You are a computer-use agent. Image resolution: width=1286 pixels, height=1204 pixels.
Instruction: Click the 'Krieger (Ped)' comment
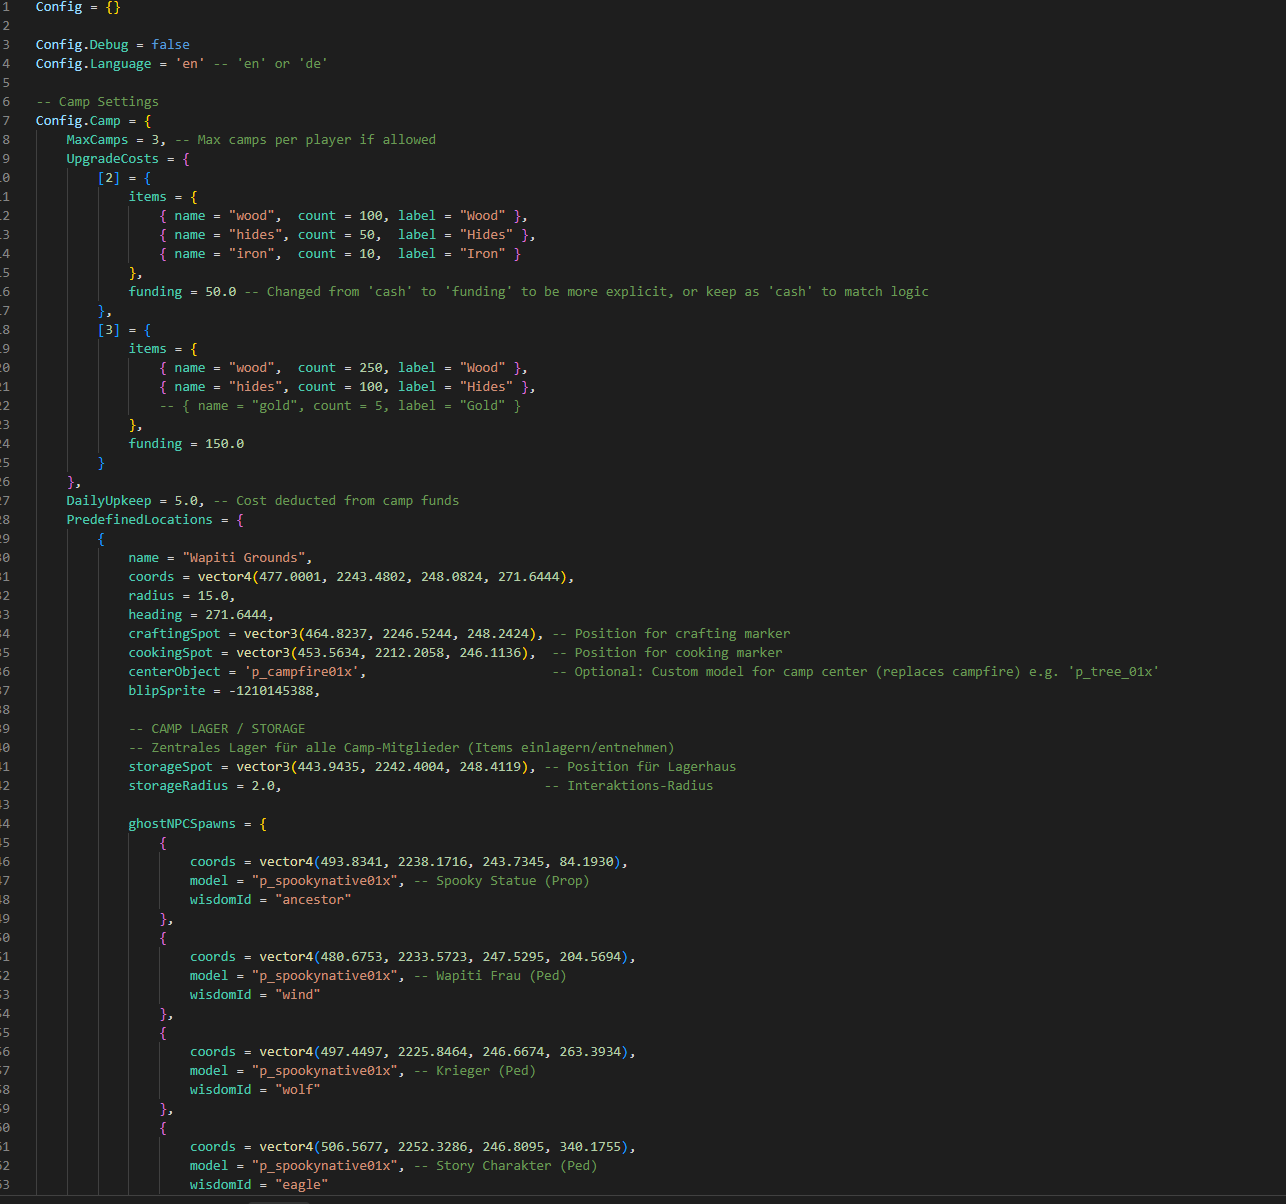point(474,1071)
